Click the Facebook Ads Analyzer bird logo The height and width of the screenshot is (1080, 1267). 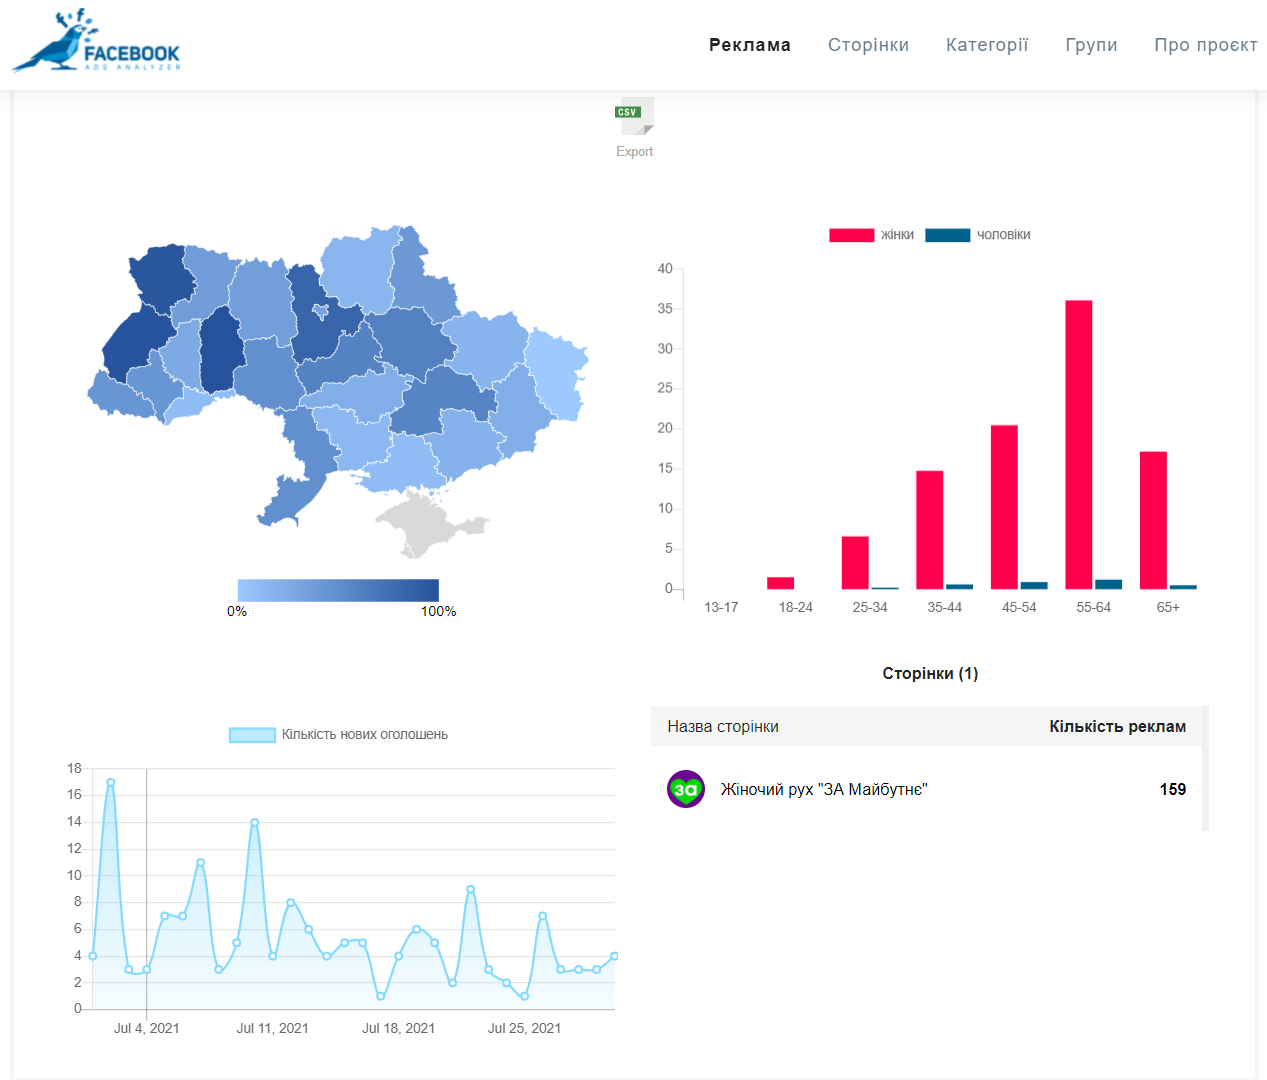click(x=96, y=43)
